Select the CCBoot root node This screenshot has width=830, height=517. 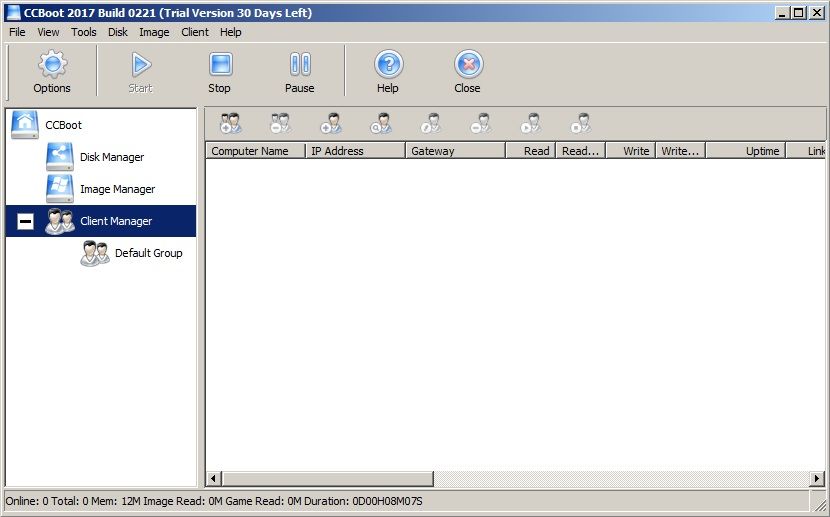64,125
